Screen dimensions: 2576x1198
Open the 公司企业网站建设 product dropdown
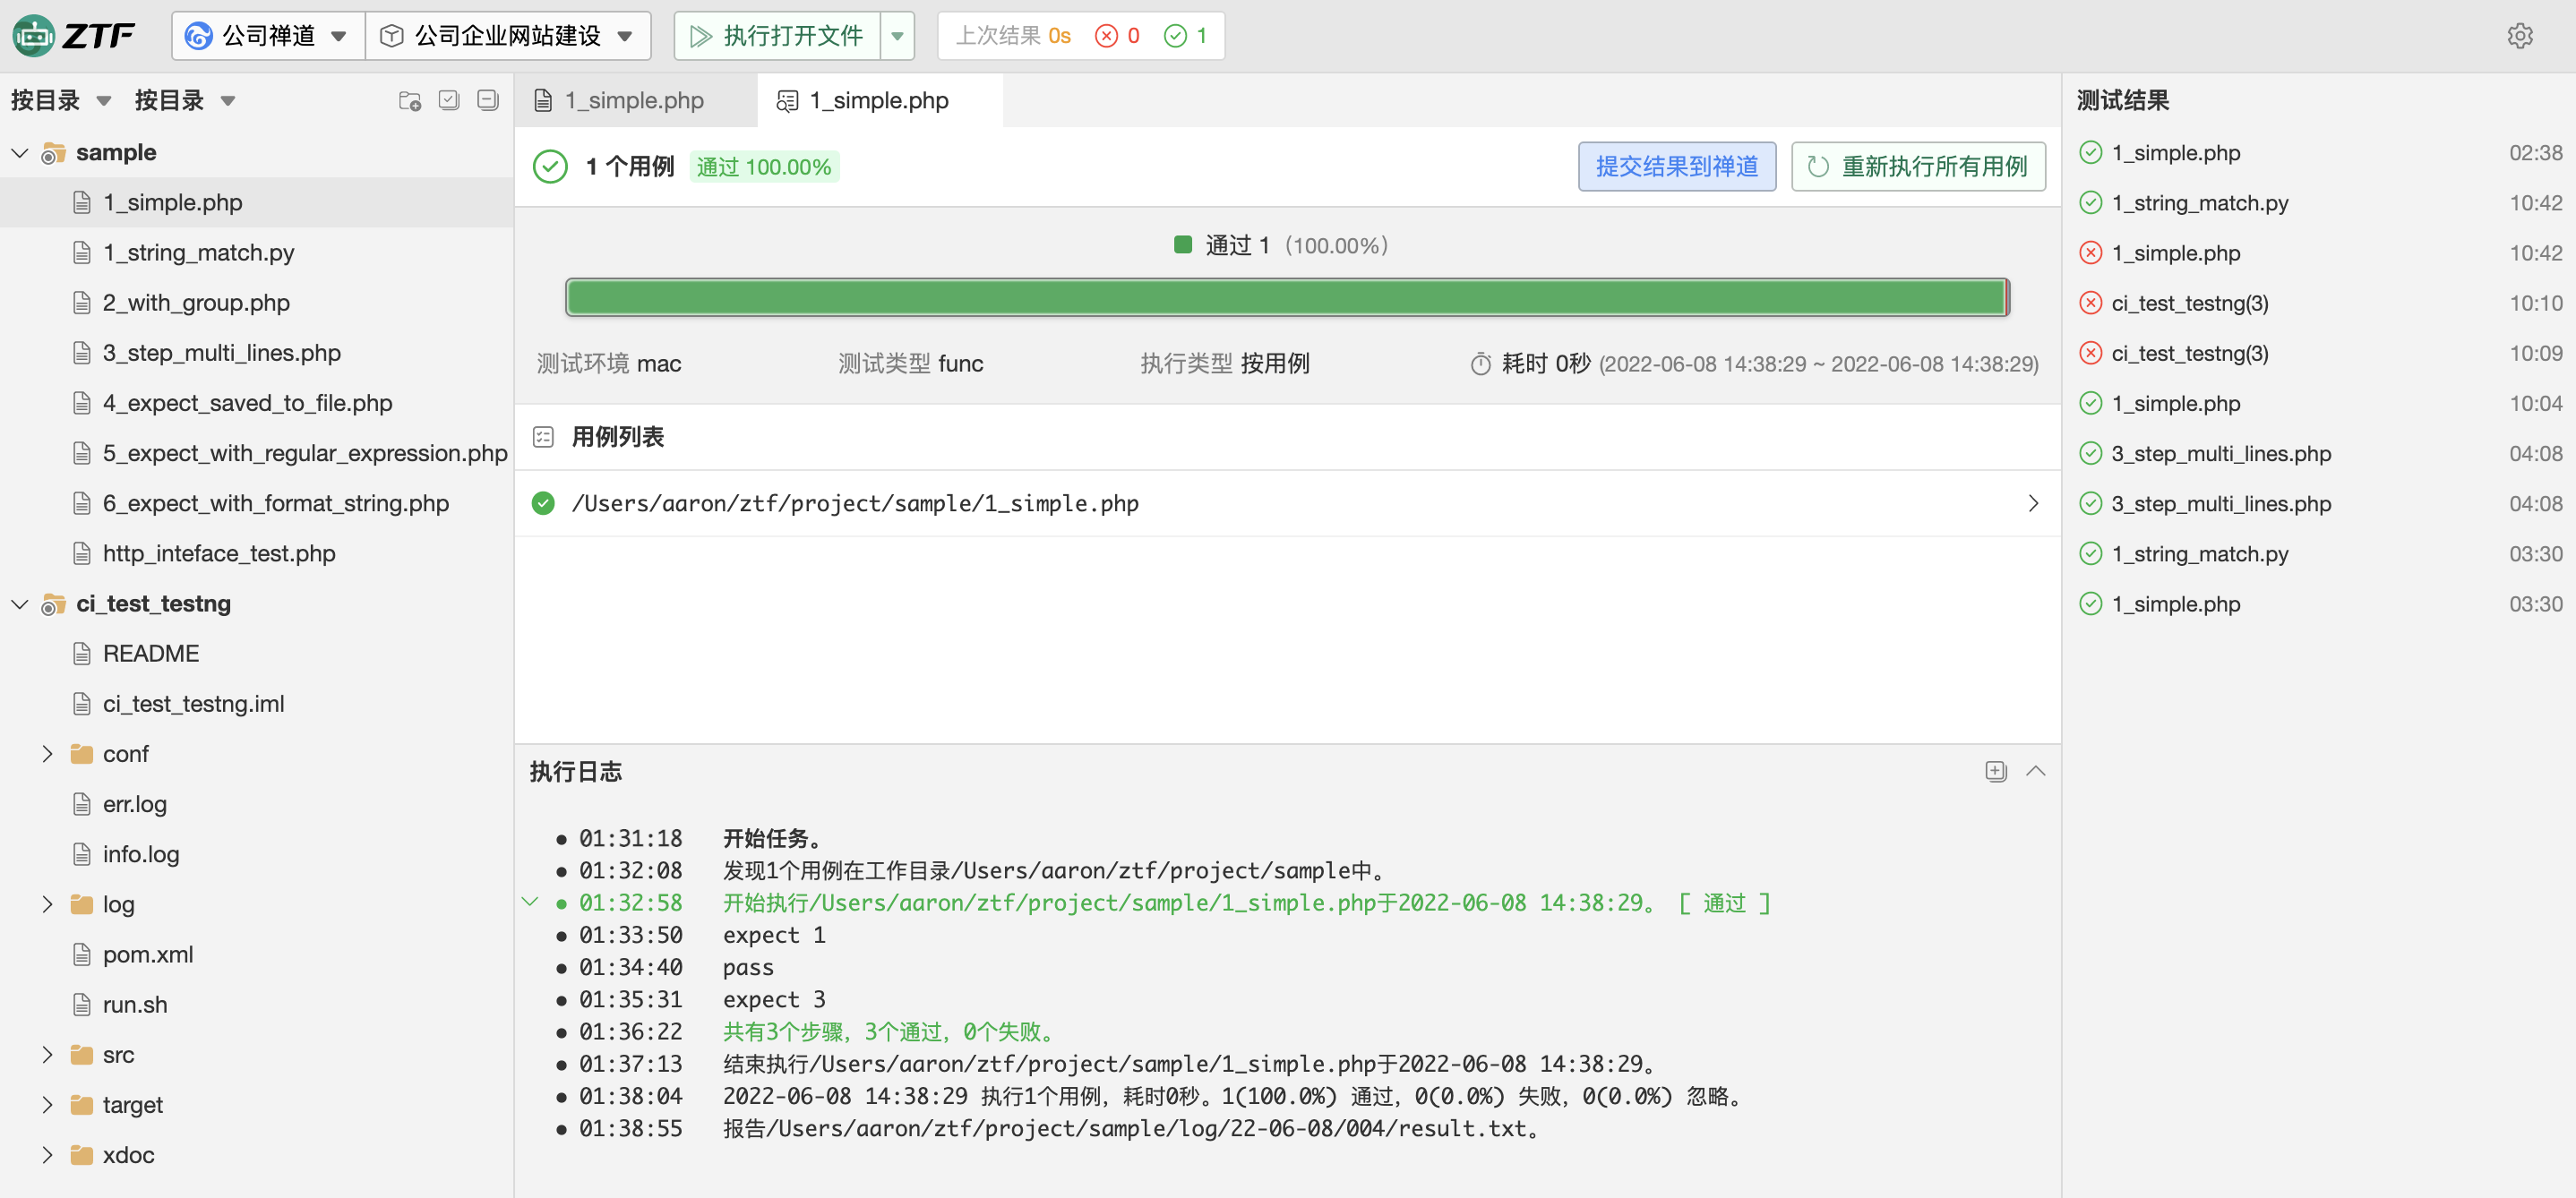(x=508, y=36)
